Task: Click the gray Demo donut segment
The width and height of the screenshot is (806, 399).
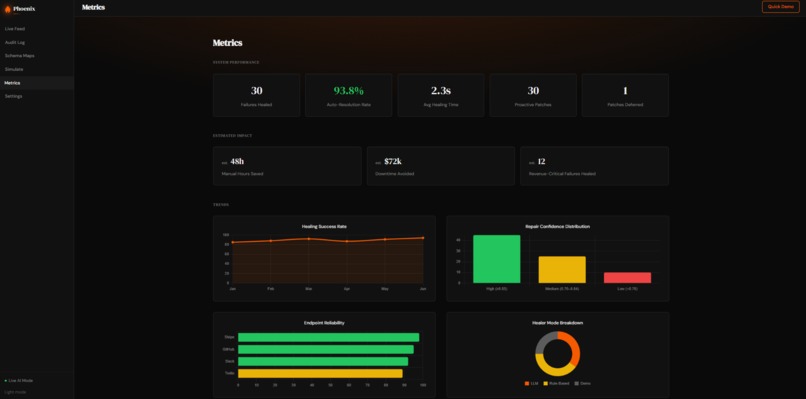Action: (544, 340)
